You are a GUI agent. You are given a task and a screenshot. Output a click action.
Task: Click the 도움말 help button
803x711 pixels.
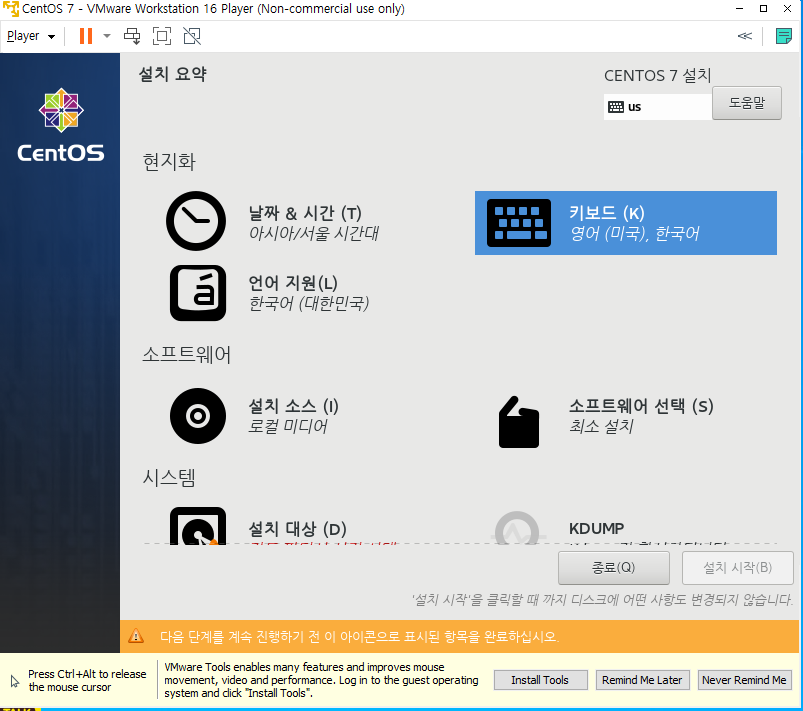click(x=747, y=103)
